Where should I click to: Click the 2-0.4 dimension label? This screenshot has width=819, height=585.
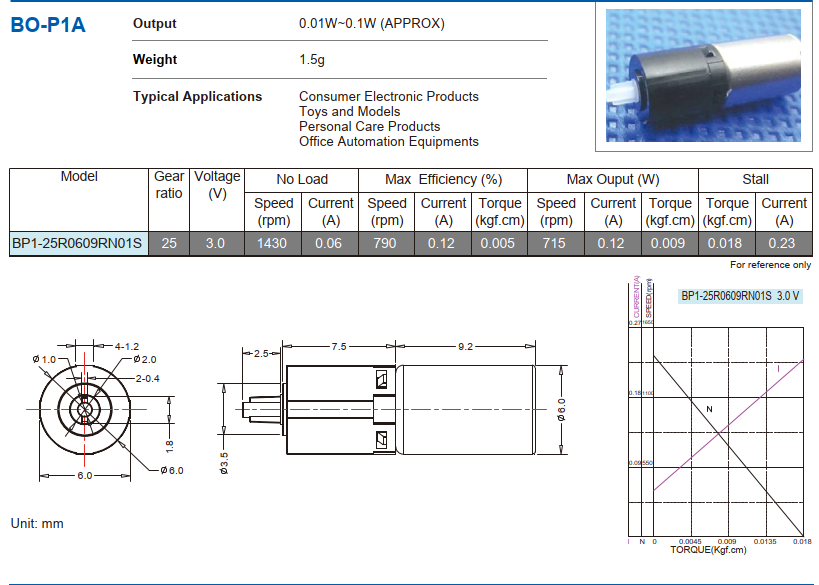tap(147, 379)
